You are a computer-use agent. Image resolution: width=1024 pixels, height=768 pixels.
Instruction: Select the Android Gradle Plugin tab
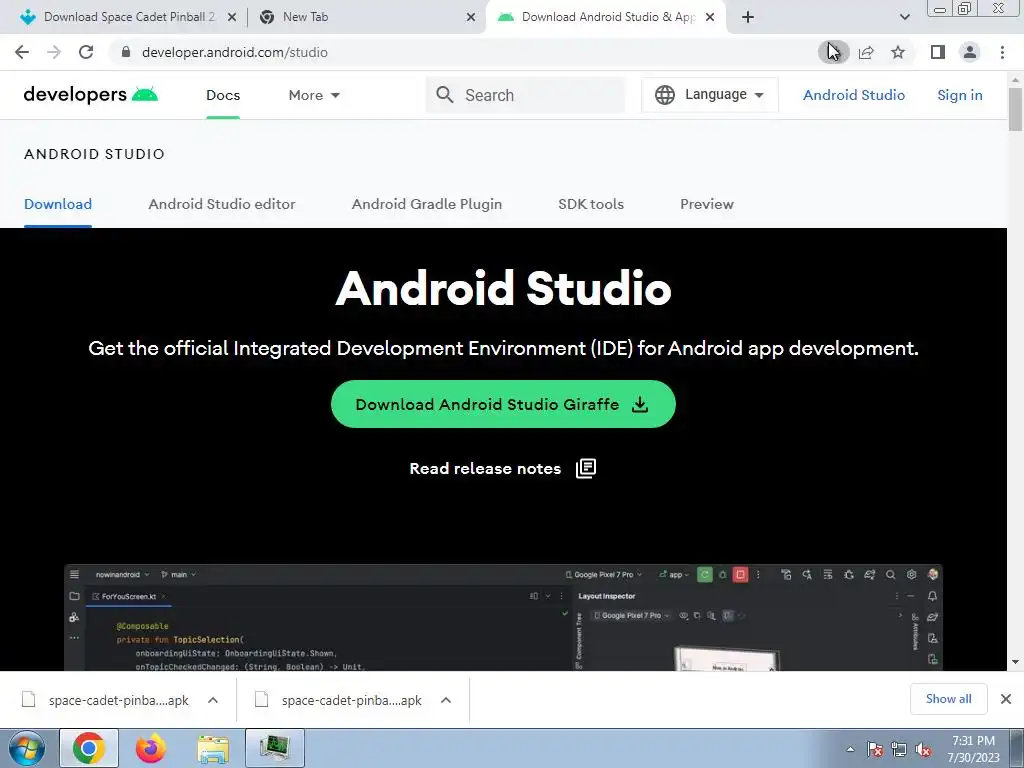(426, 204)
